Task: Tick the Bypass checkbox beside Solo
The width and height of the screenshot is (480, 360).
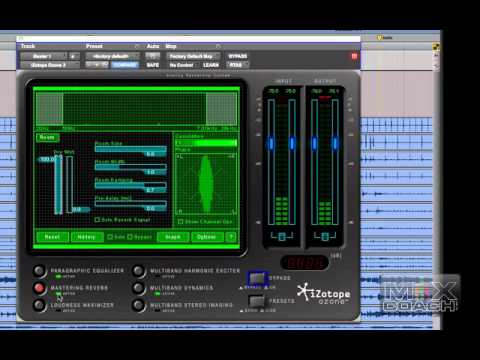Action: [x=130, y=237]
